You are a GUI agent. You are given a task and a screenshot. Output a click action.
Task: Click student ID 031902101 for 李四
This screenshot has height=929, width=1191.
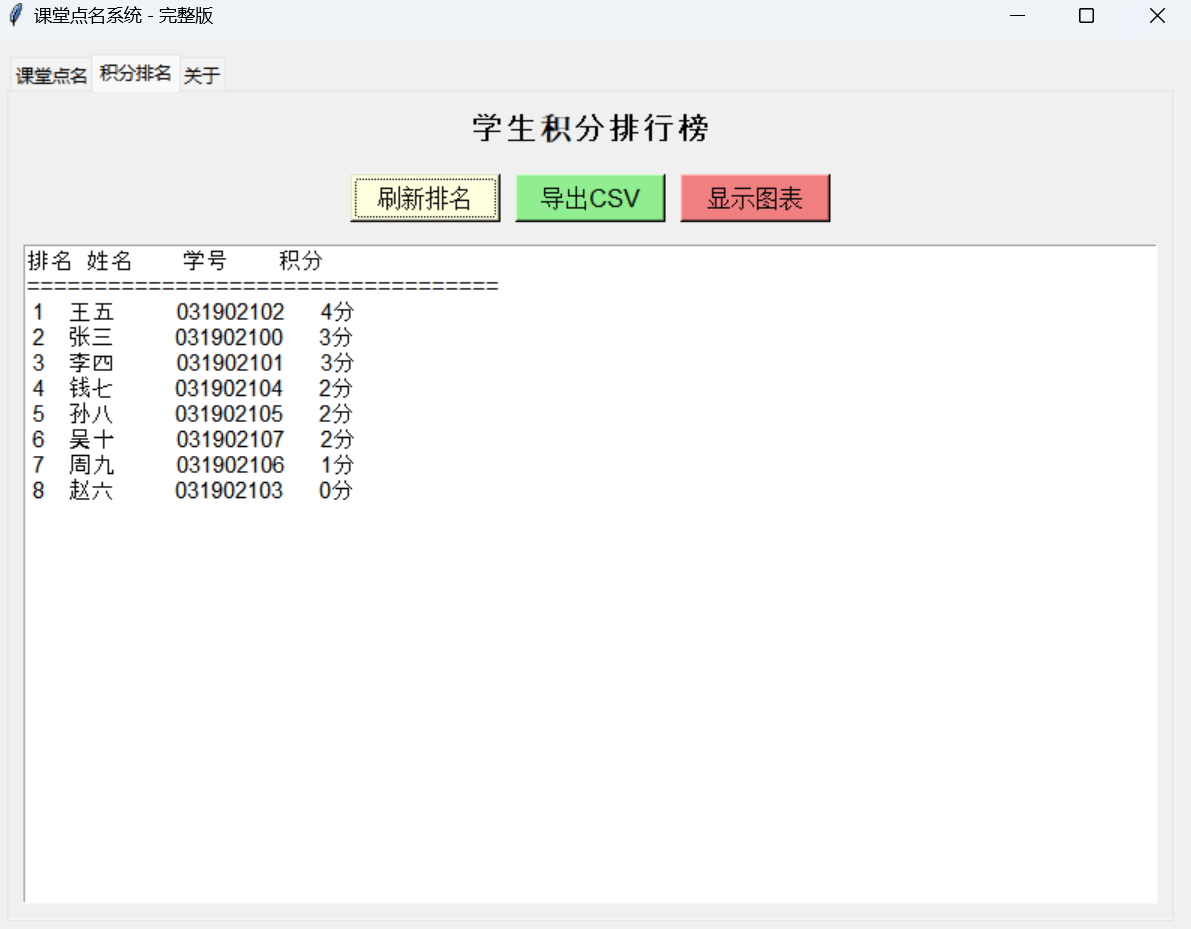230,363
